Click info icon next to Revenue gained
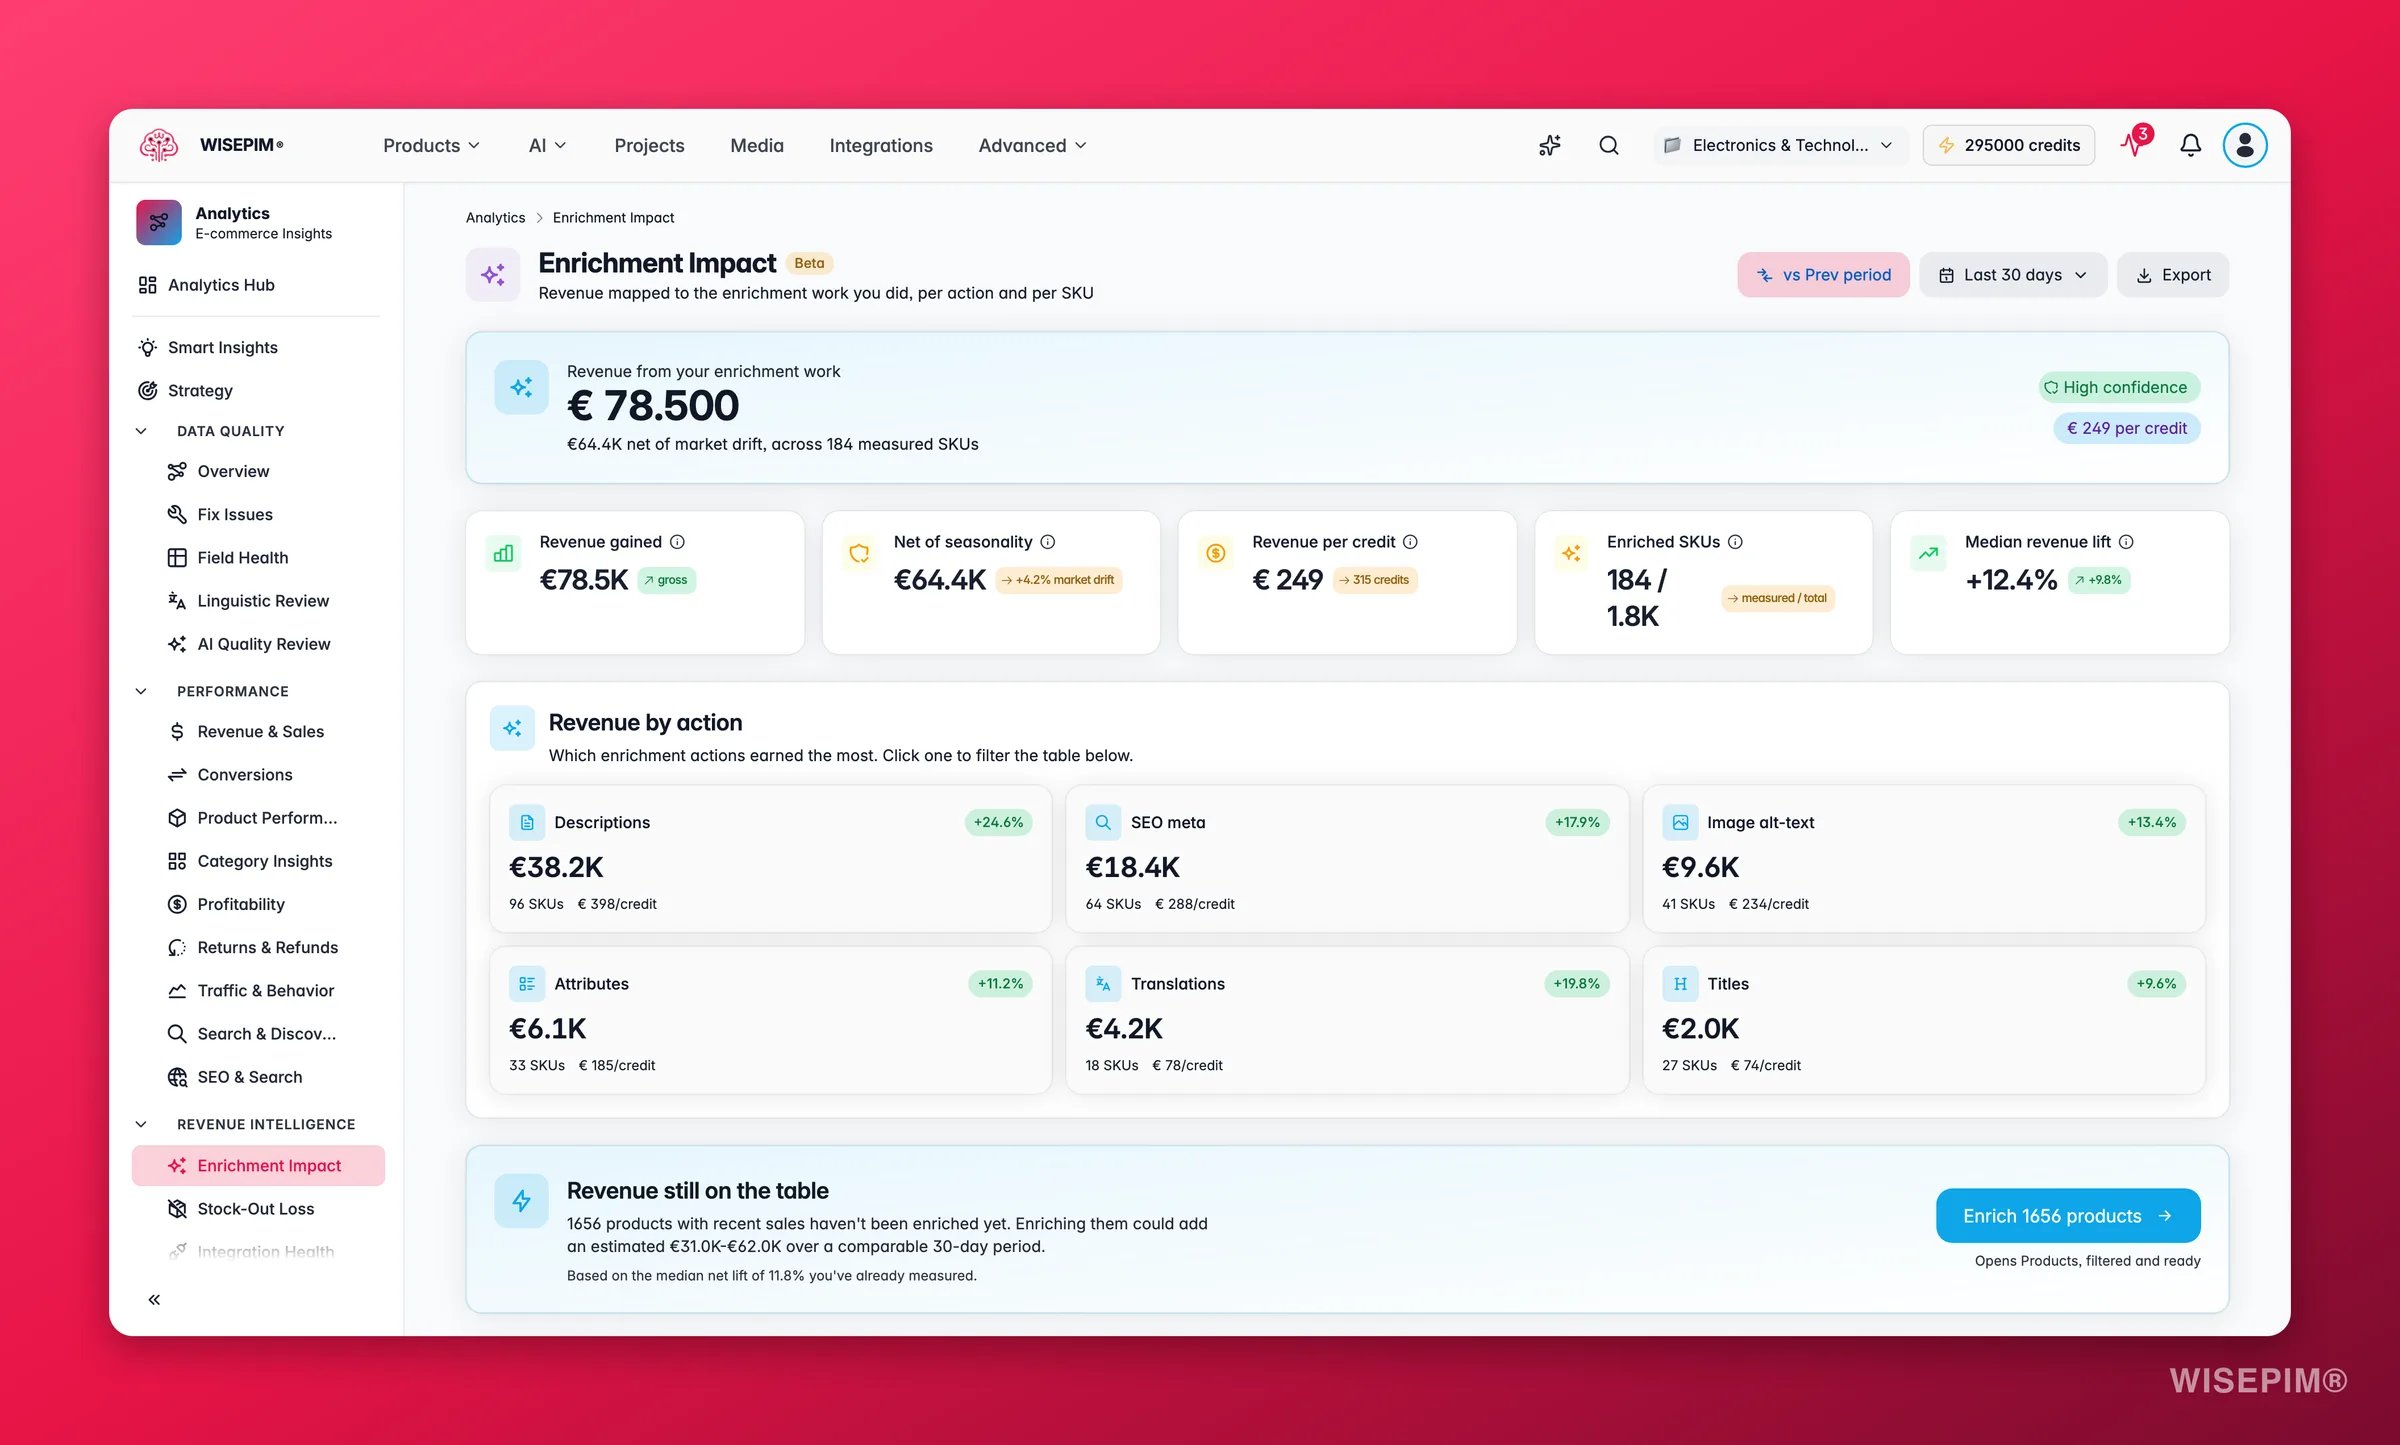The width and height of the screenshot is (2400, 1445). pos(677,541)
